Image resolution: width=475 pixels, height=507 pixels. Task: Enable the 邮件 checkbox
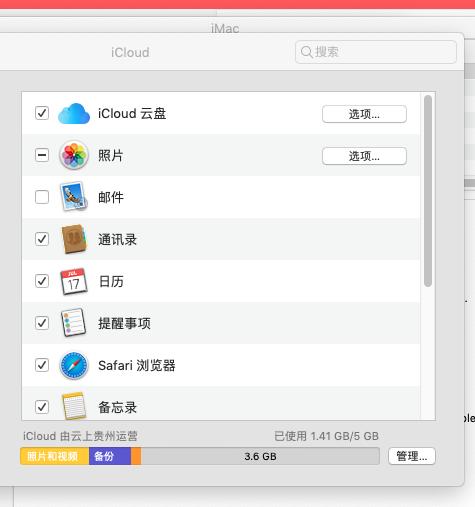pos(42,197)
